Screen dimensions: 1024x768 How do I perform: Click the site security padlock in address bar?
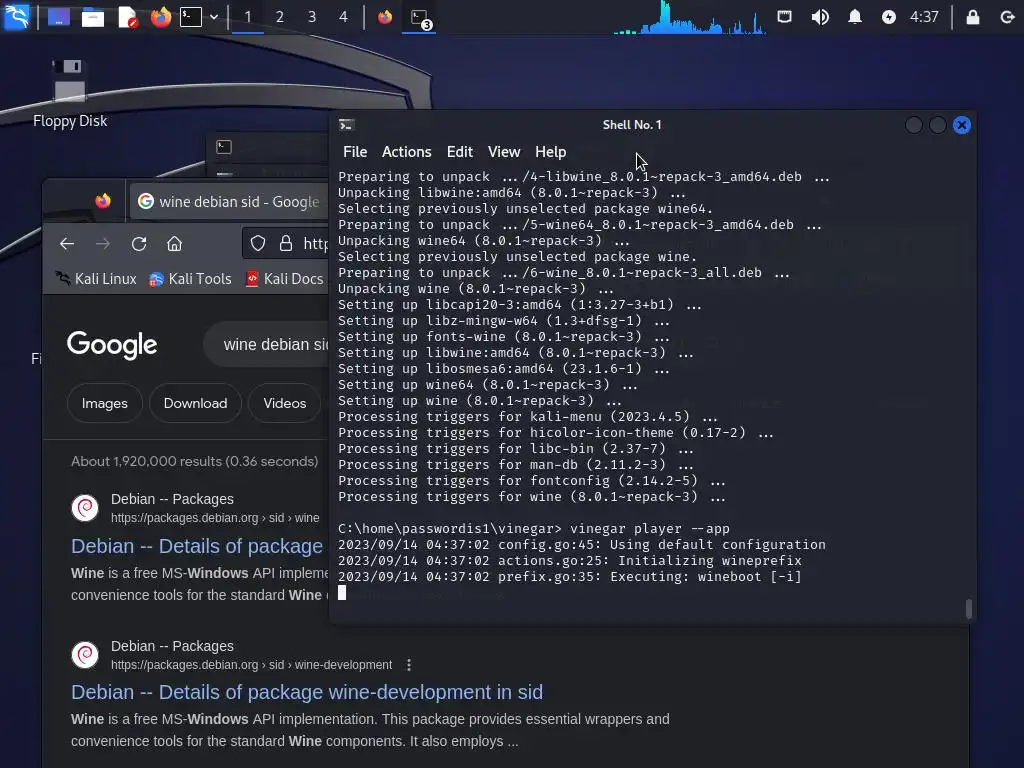tap(285, 244)
